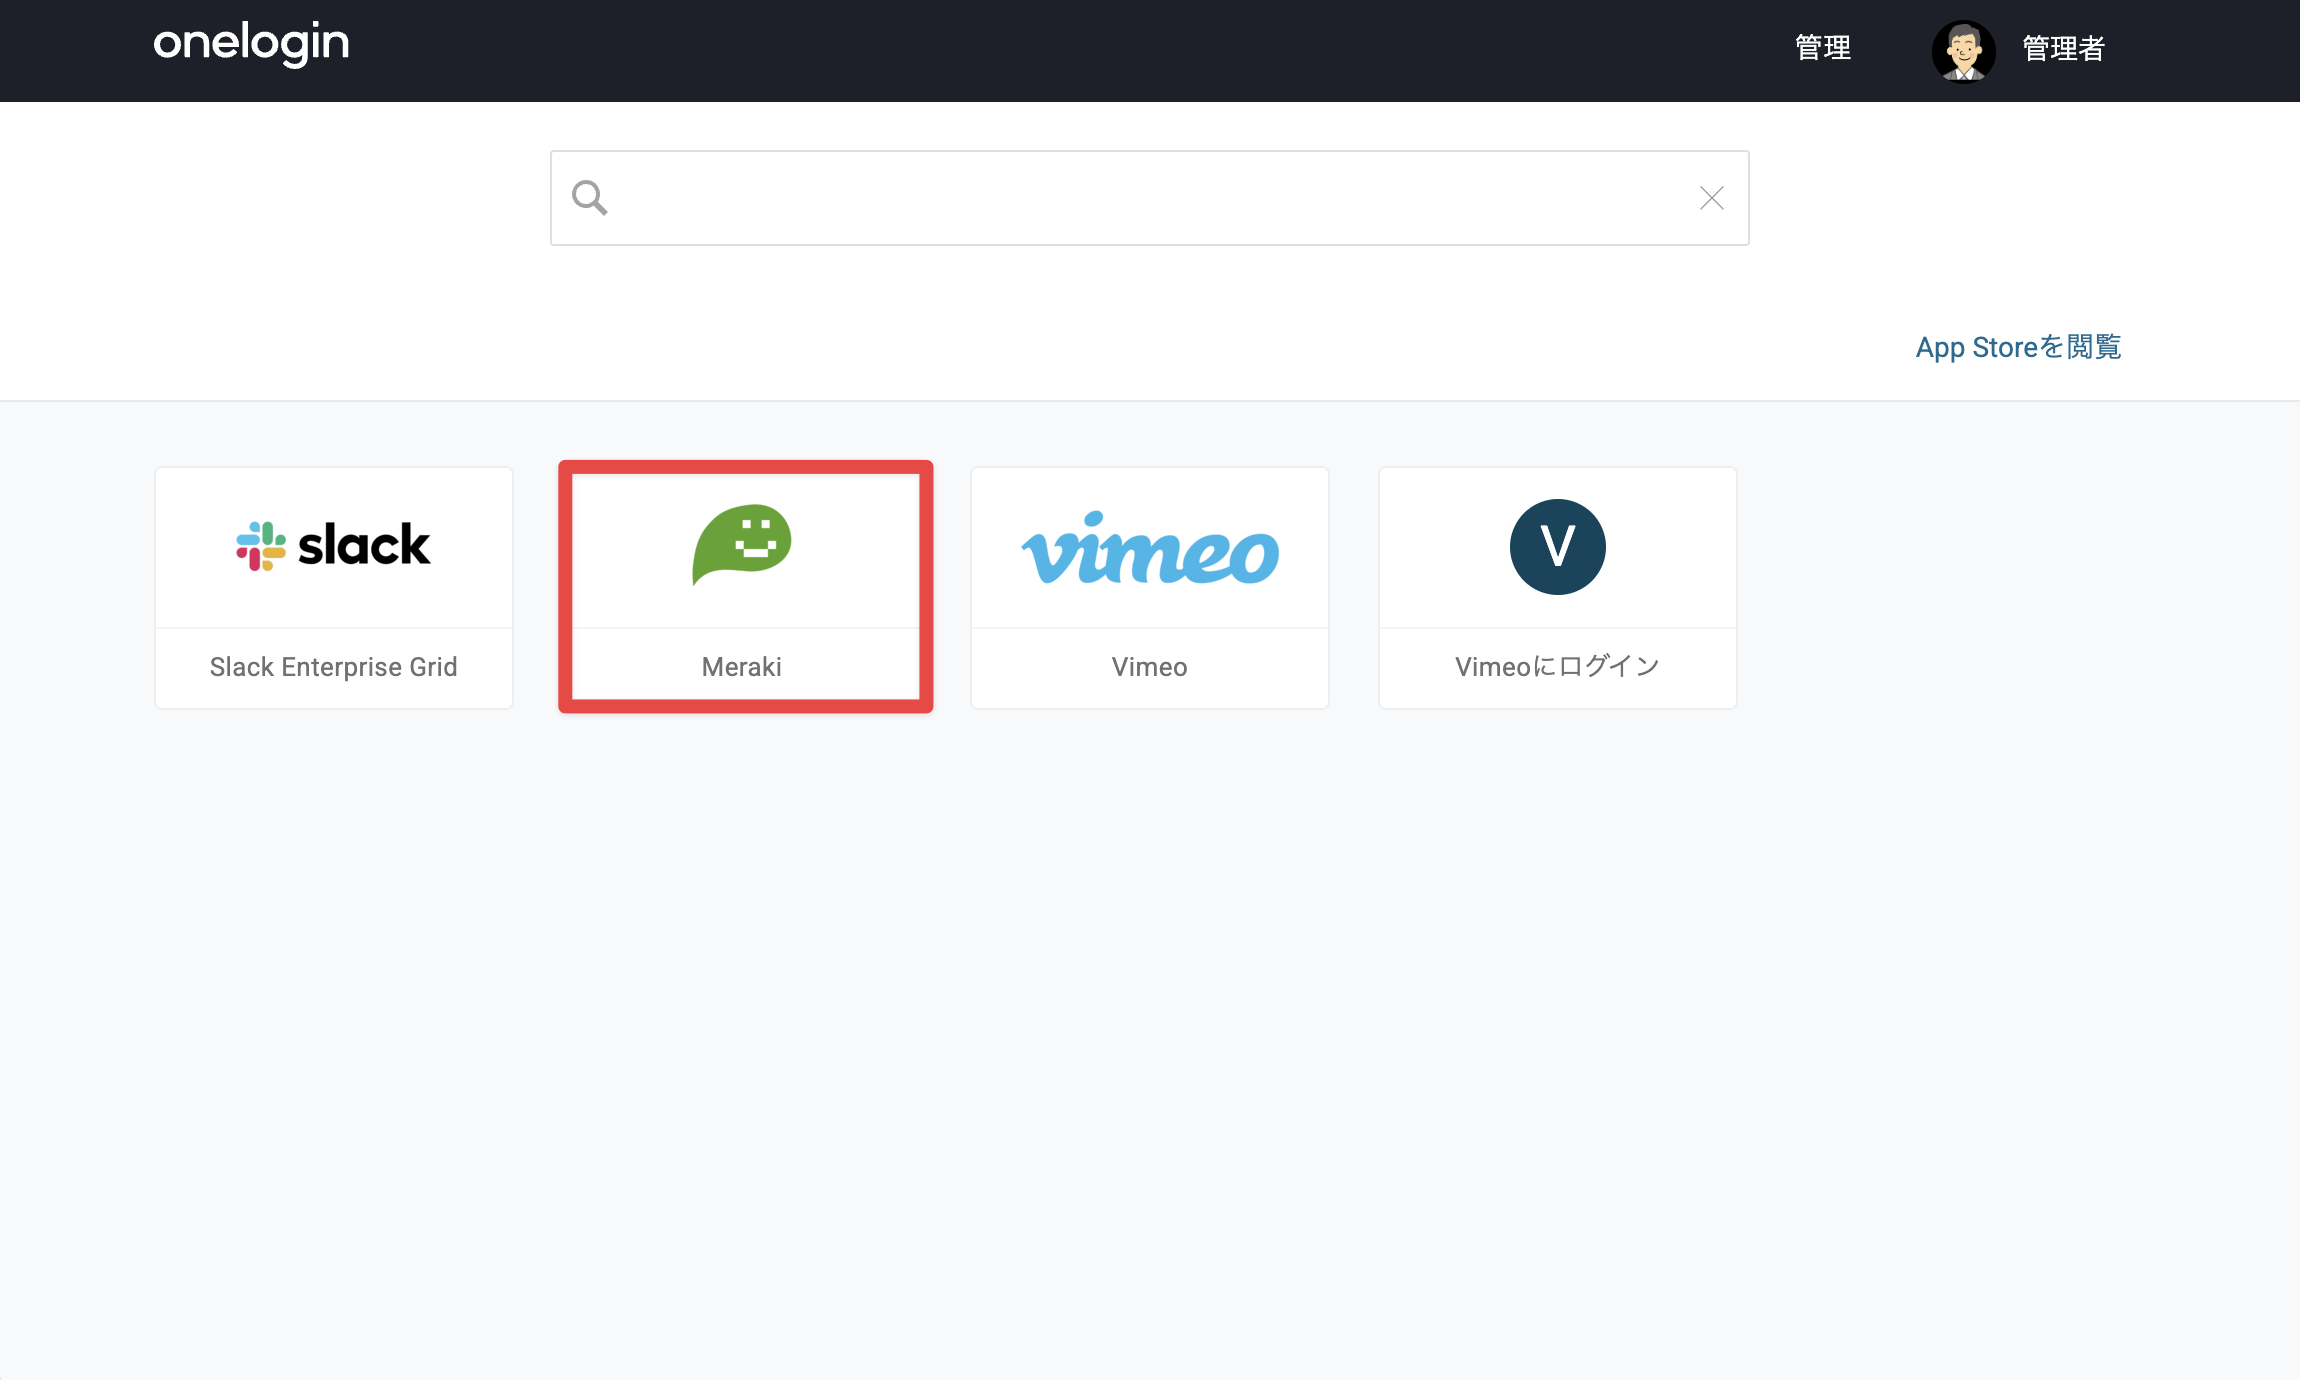Click the magnifier search icon
The width and height of the screenshot is (2300, 1380).
click(x=589, y=197)
